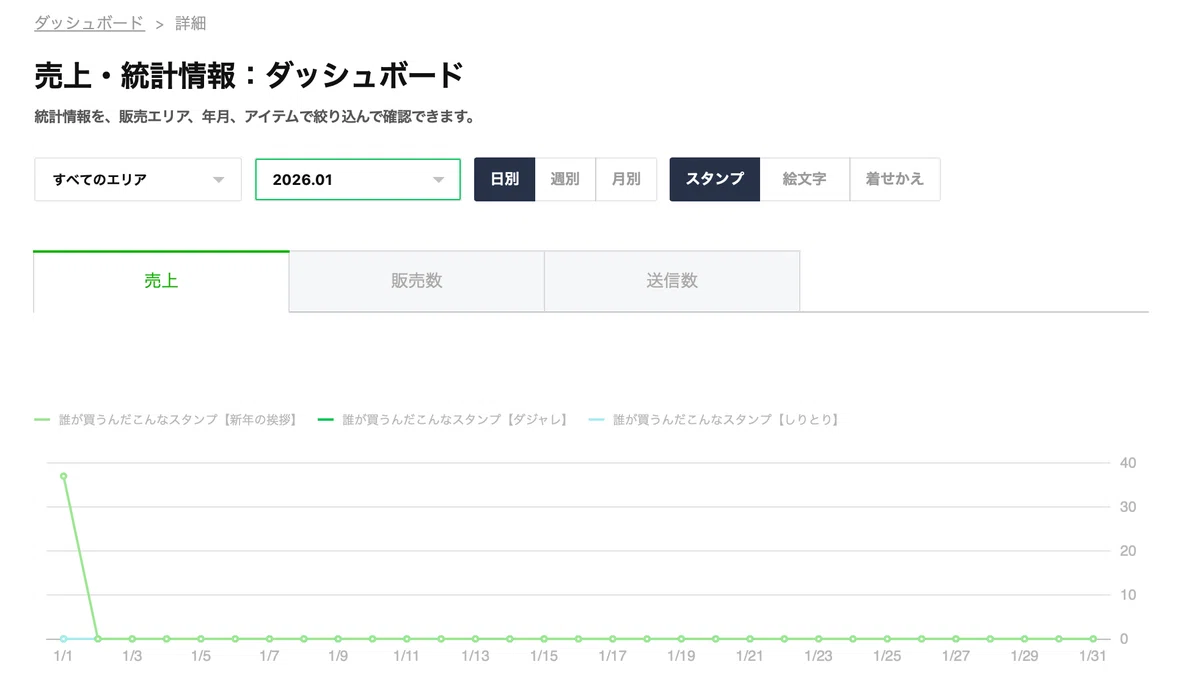Expand the 2026.01 month selector
The image size is (1200, 679).
(358, 180)
